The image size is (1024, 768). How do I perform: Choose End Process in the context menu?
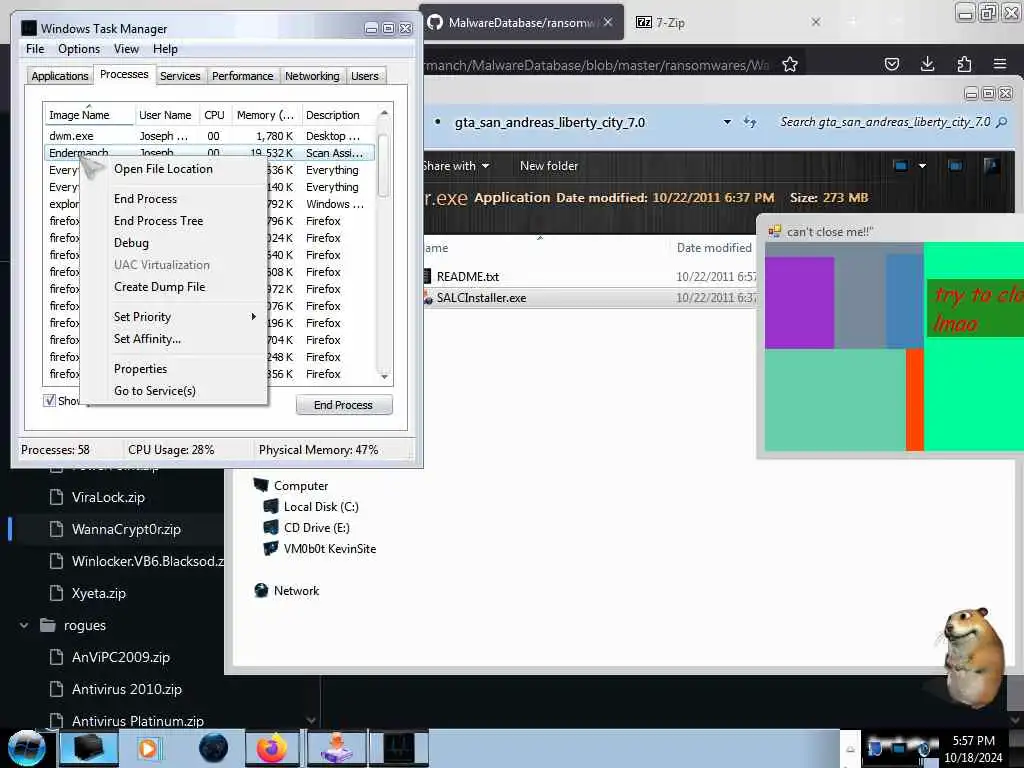[145, 199]
